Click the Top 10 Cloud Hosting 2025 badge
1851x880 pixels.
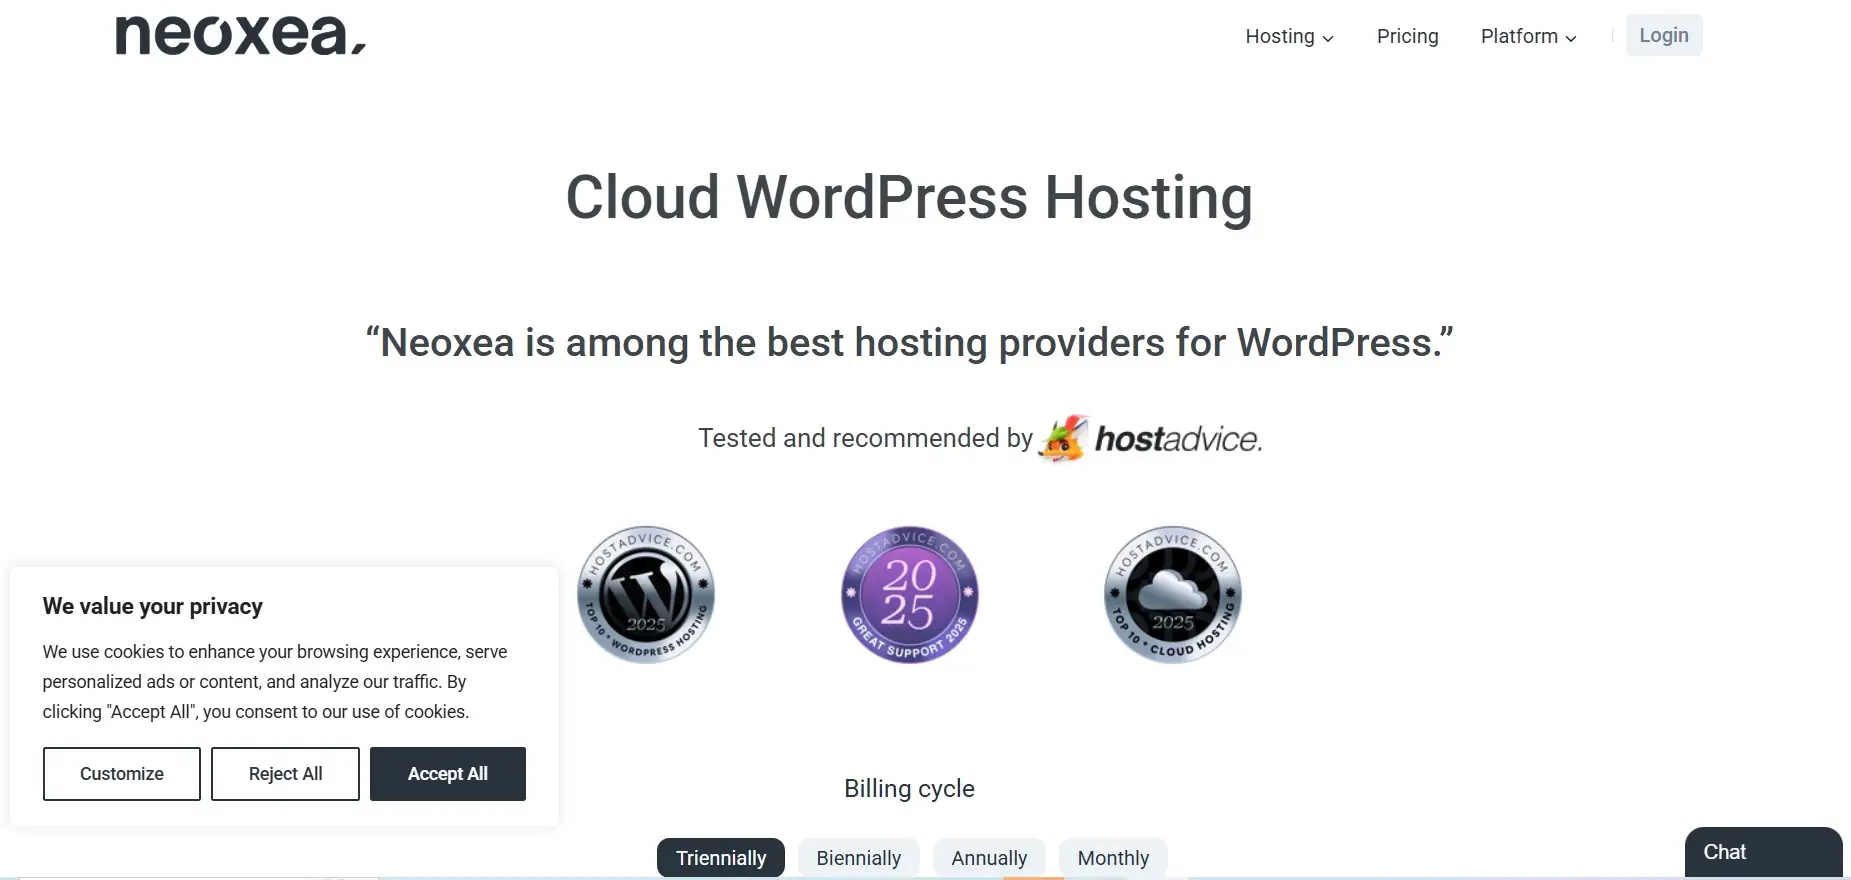click(1173, 594)
